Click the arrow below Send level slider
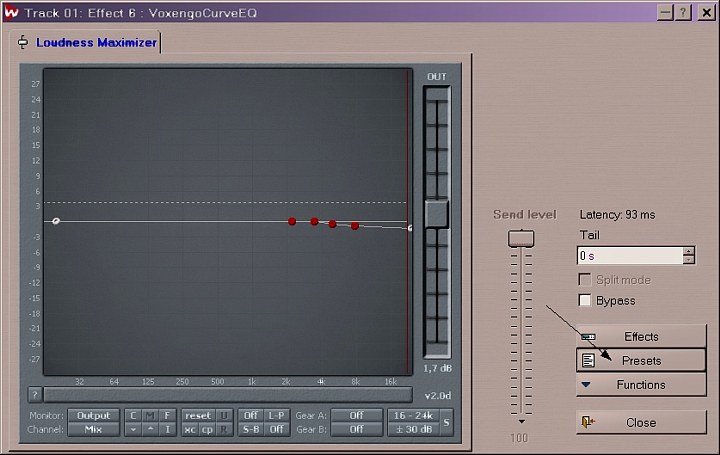The height and width of the screenshot is (455, 720). coord(521,421)
